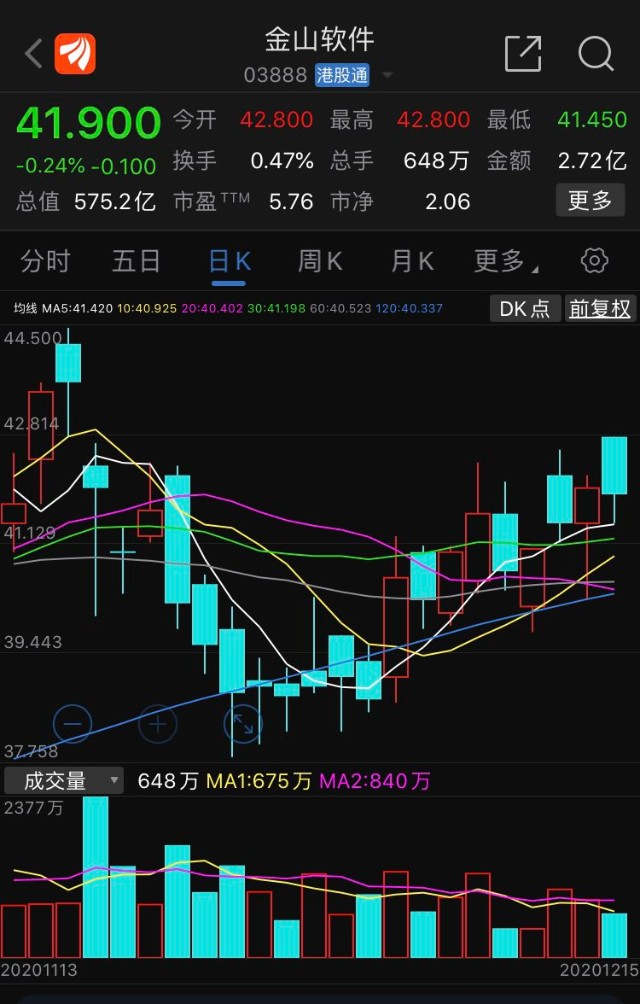Tap the 20201215 end date label
640x1004 pixels.
click(x=600, y=970)
